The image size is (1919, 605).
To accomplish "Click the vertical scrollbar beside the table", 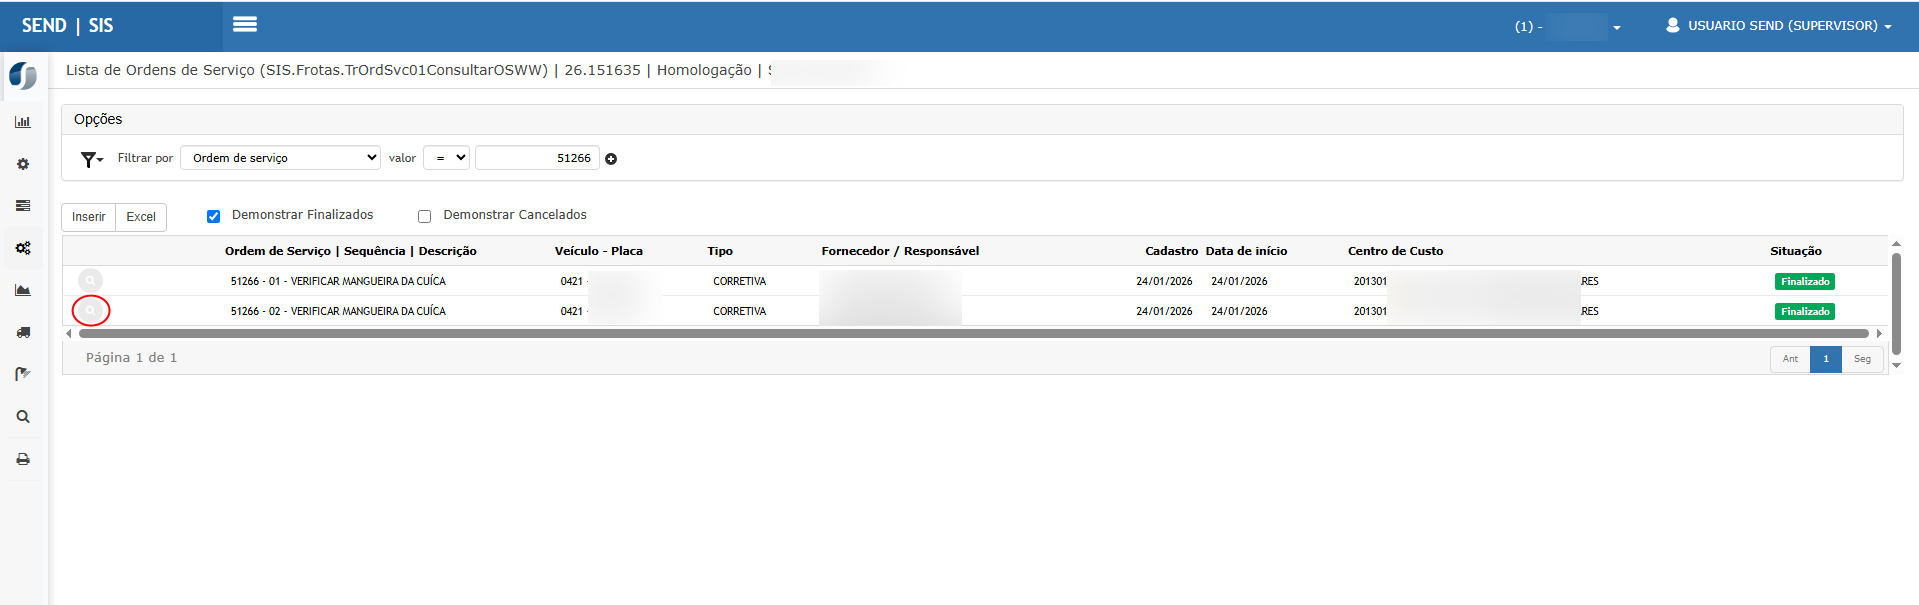I will (x=1896, y=304).
